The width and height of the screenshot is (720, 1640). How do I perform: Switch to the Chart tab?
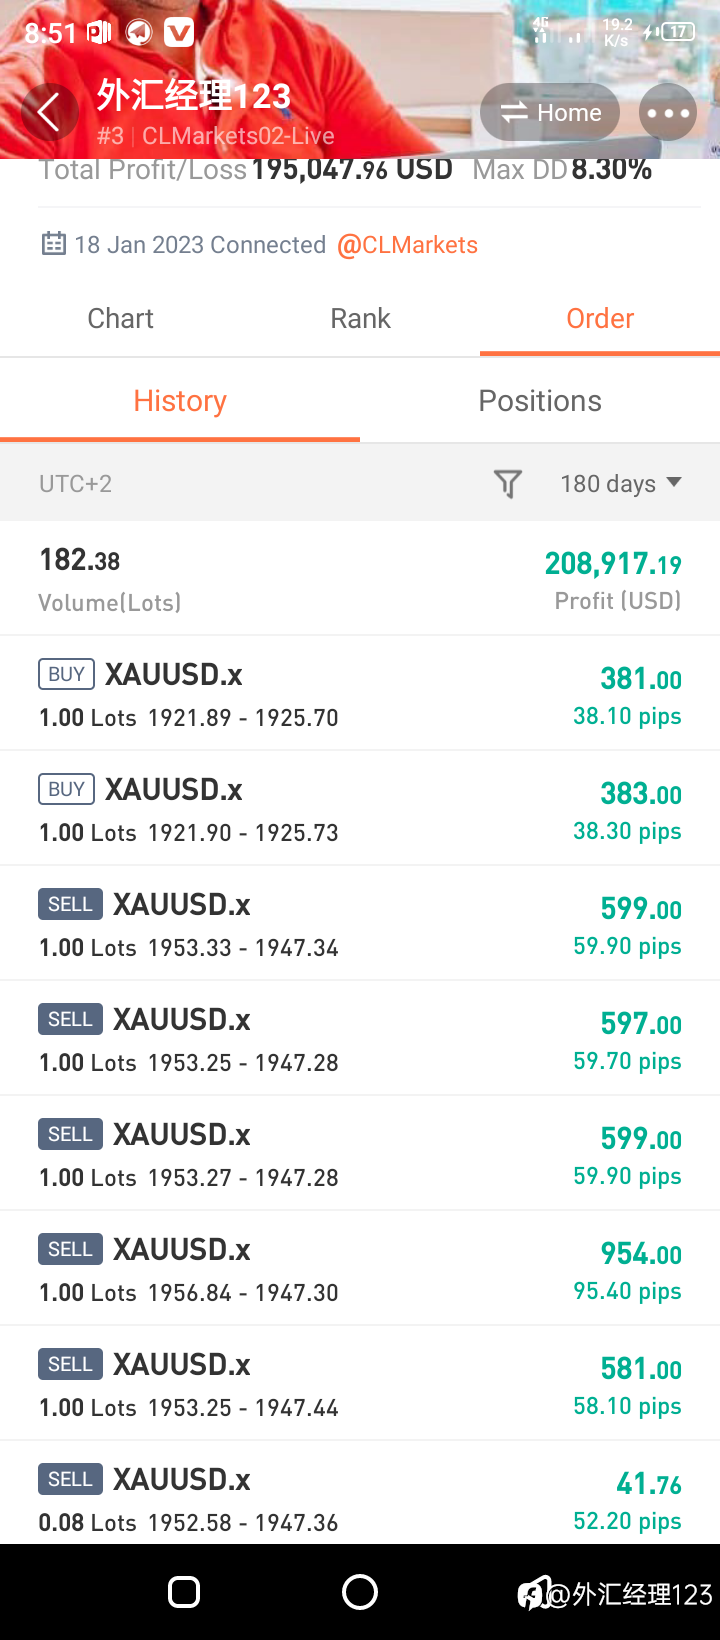click(120, 318)
